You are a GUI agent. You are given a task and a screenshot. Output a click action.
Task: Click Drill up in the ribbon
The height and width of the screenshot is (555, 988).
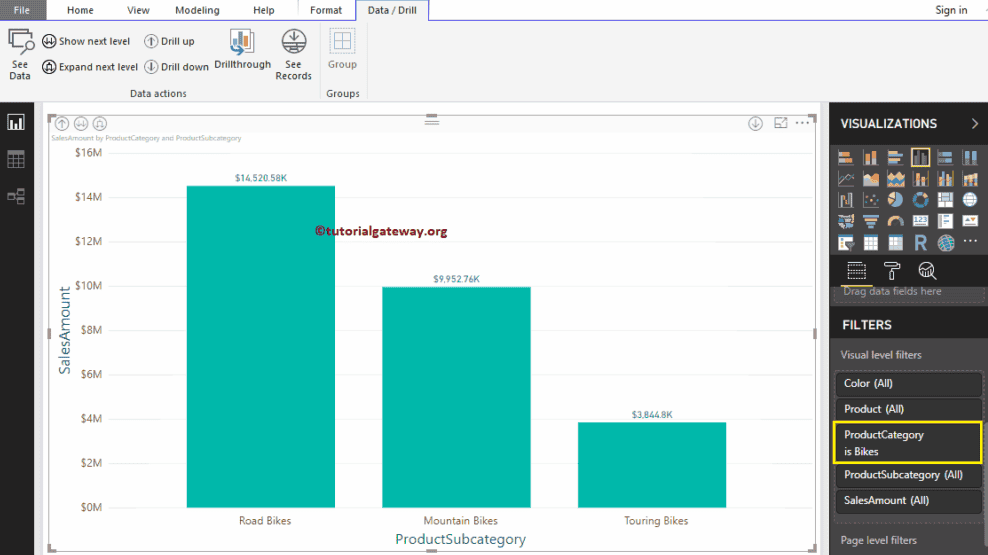(169, 41)
